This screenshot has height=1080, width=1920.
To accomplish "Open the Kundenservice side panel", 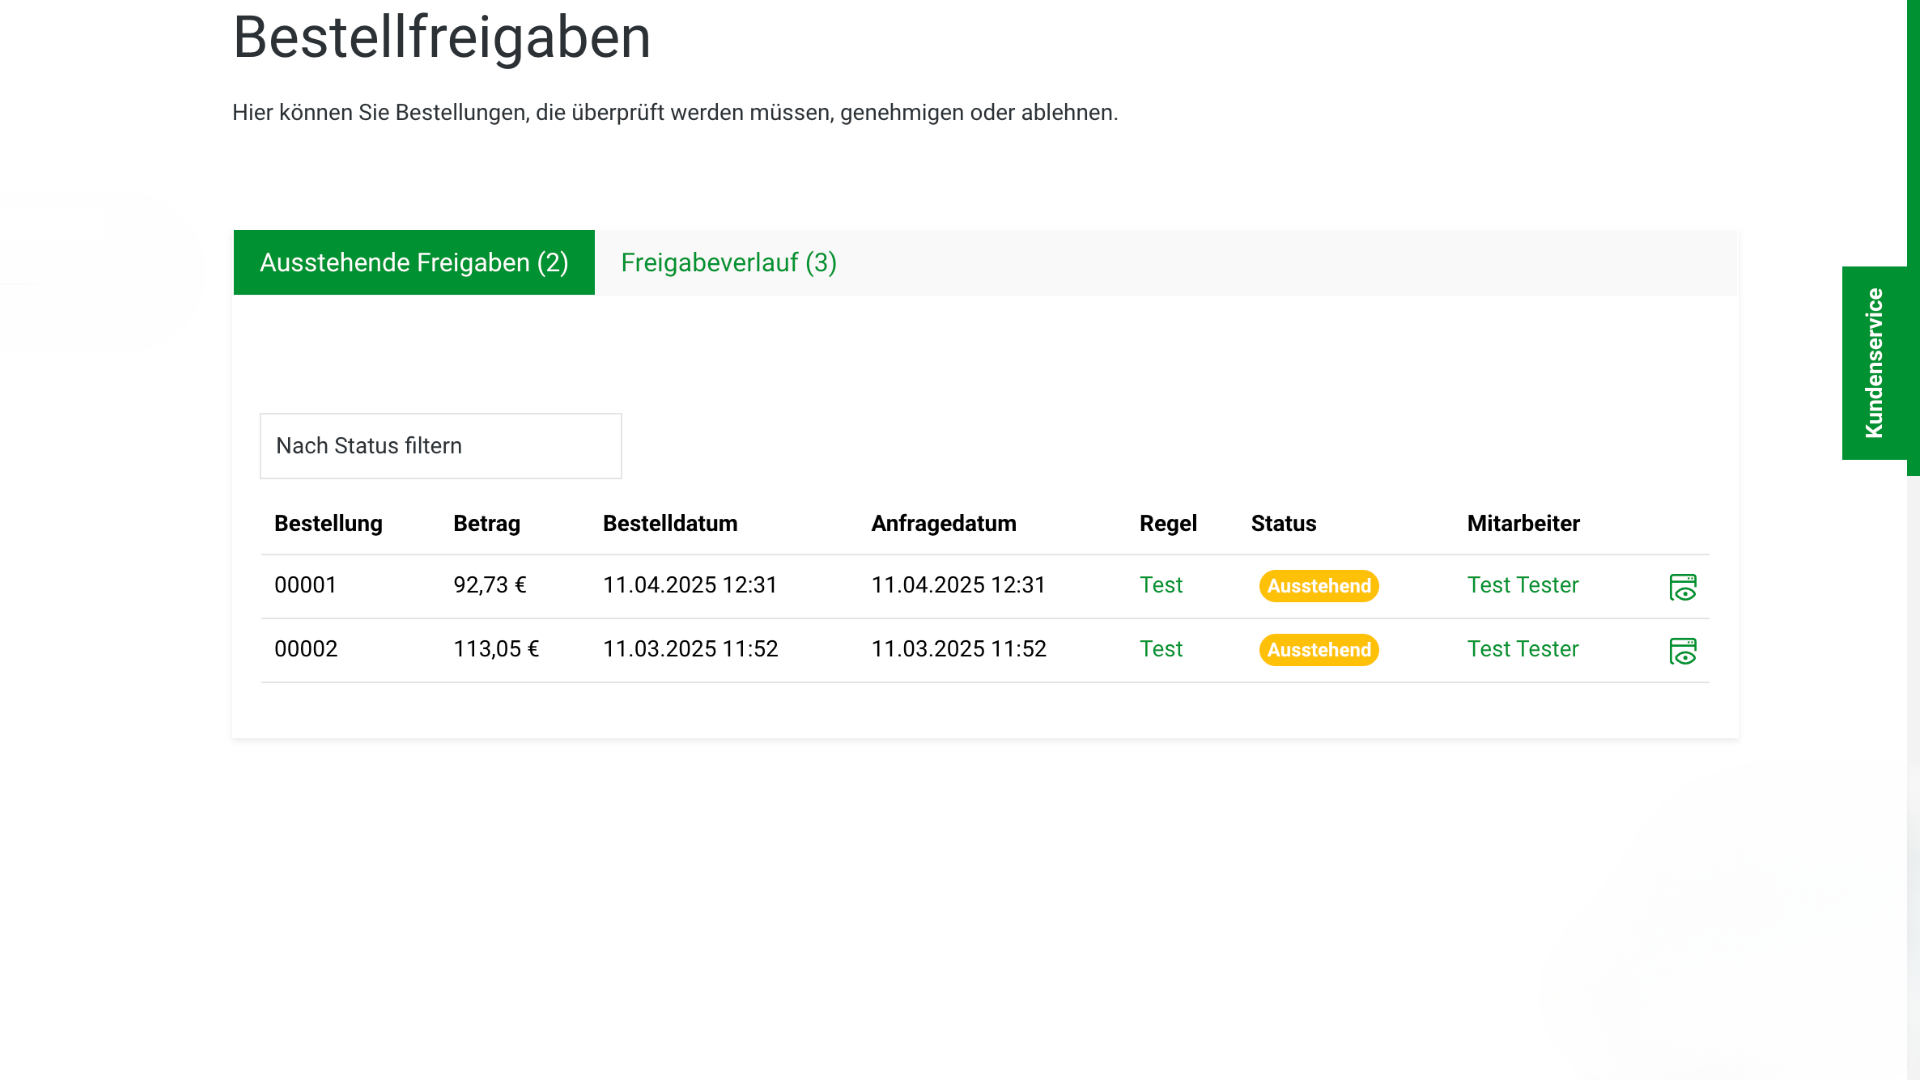I will click(x=1874, y=363).
